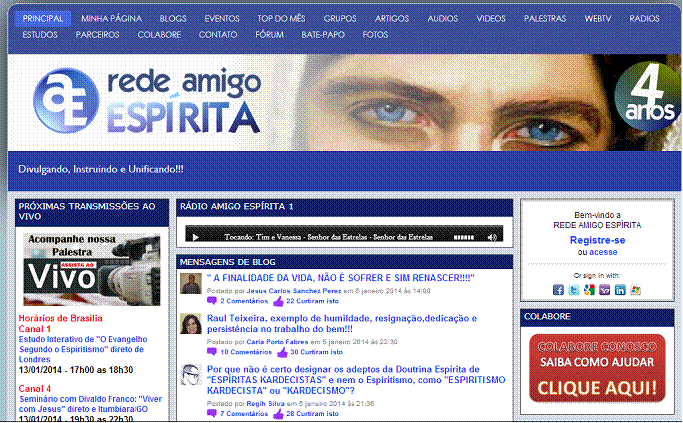Screen dimensions: 683x423
Task: Open the FOTOS menu item
Action: tap(375, 34)
